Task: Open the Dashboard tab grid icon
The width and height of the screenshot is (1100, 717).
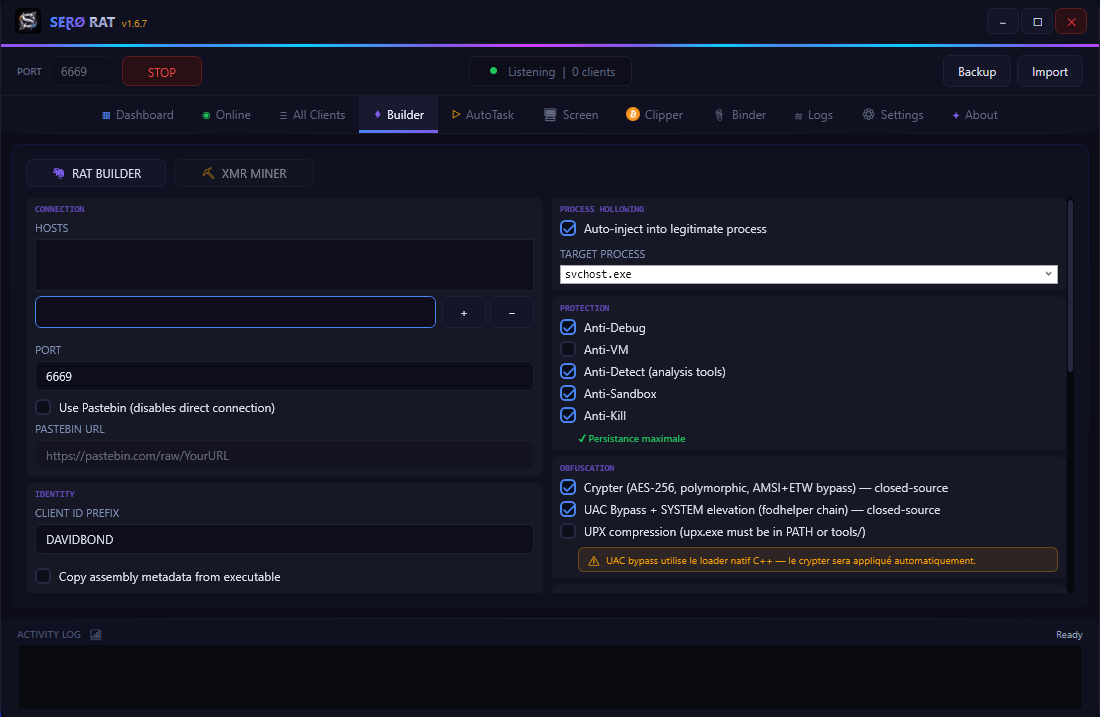Action: pos(106,115)
